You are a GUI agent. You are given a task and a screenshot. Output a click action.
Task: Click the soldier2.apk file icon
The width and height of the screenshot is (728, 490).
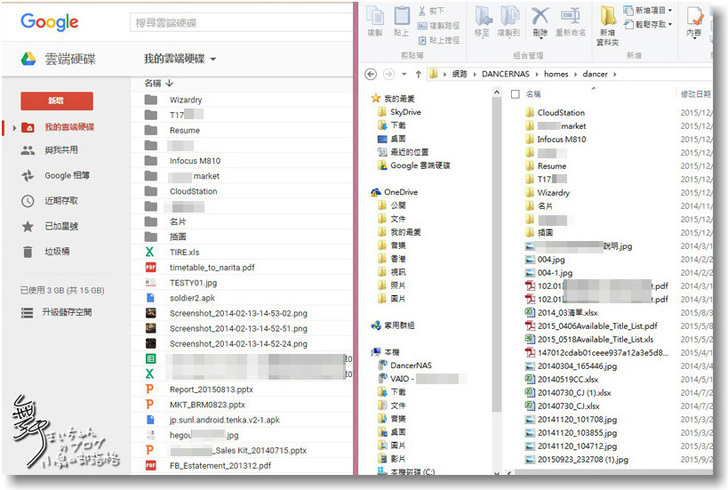pyautogui.click(x=150, y=298)
